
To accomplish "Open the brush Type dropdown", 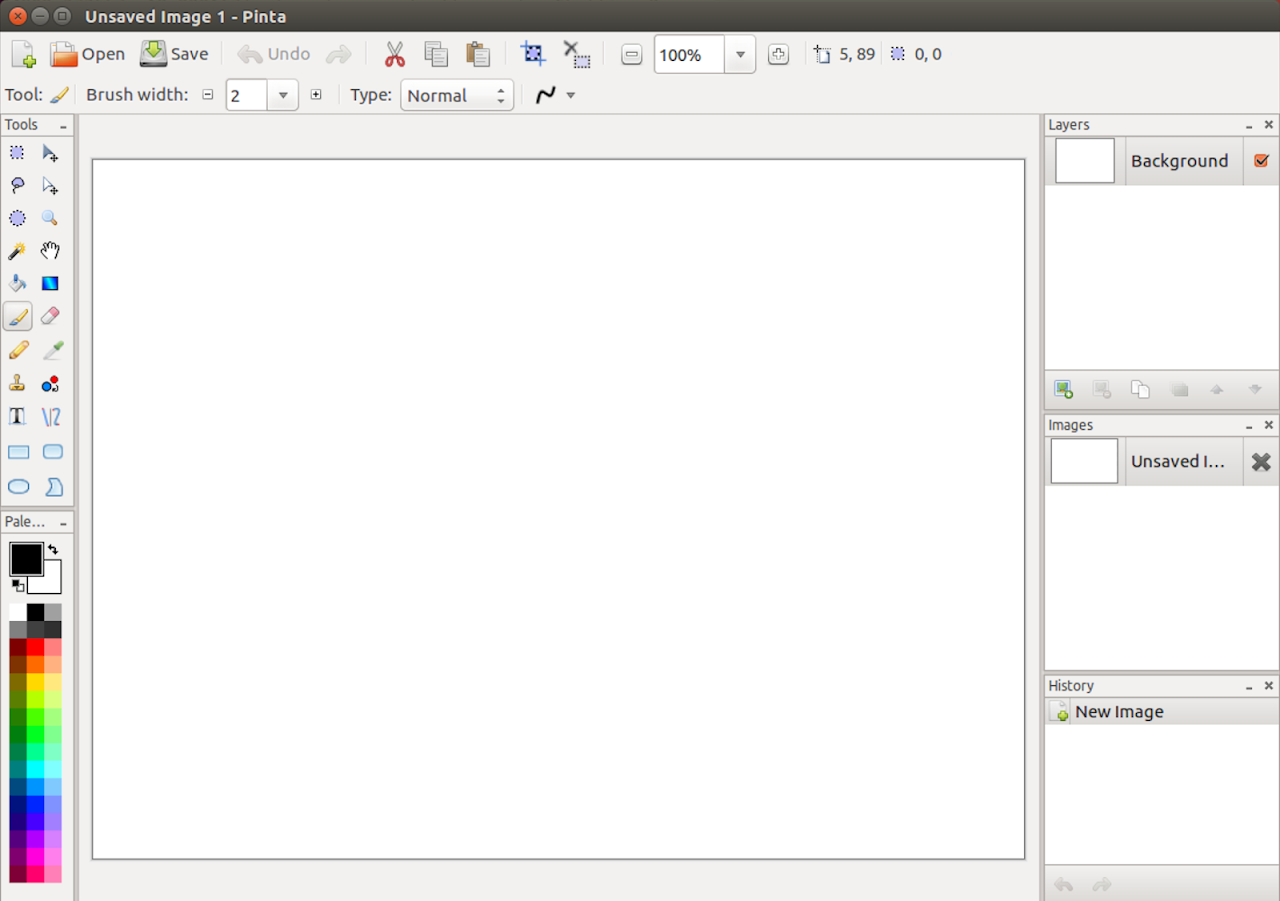I will (457, 95).
